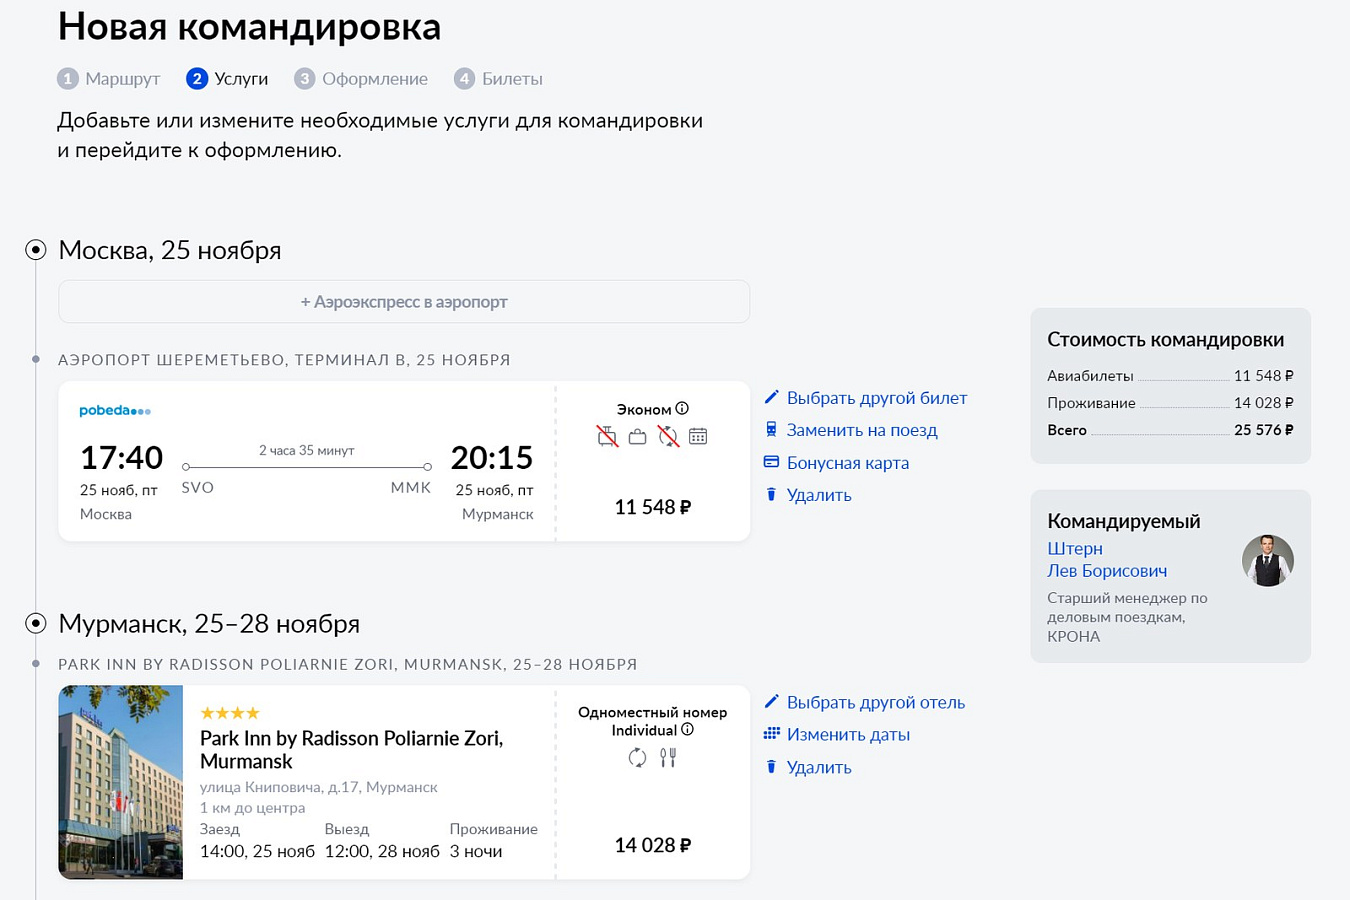Open the Park Inn hotel photo
Viewport: 1350px width, 900px height.
pos(121,782)
